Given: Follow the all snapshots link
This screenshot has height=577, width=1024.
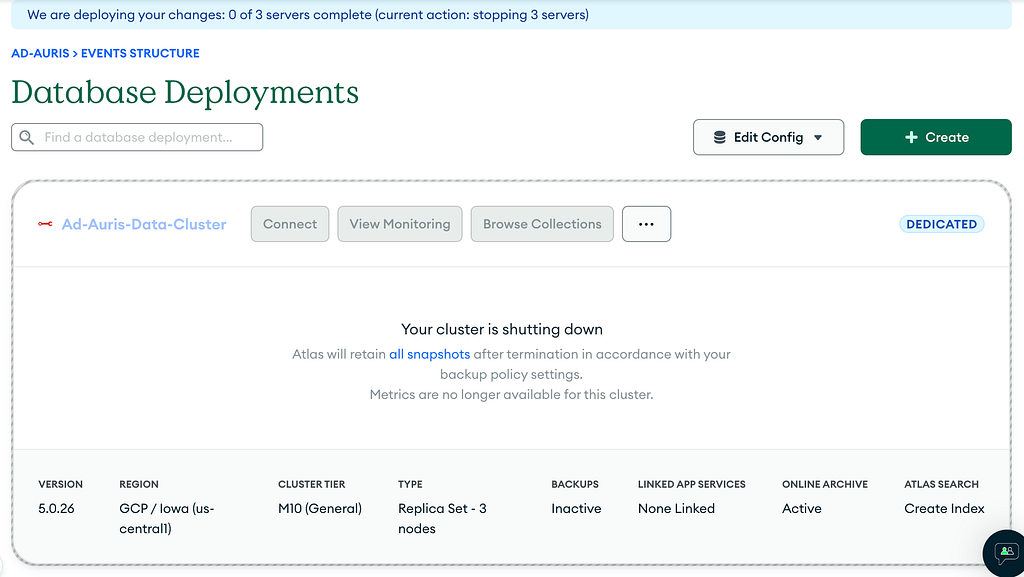Looking at the screenshot, I should [430, 354].
